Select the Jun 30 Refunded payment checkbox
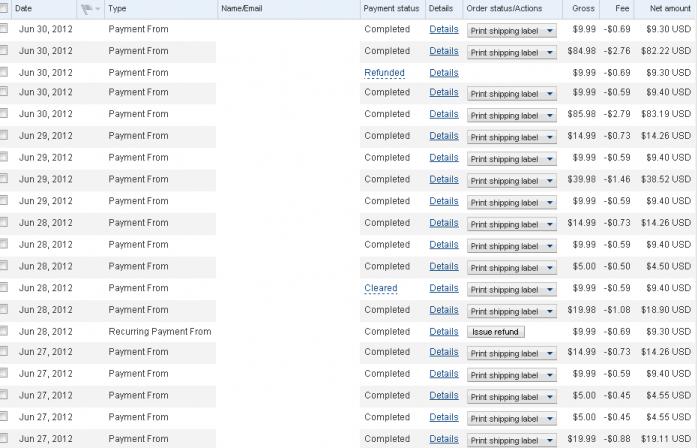Image resolution: width=698 pixels, height=448 pixels. 4,72
